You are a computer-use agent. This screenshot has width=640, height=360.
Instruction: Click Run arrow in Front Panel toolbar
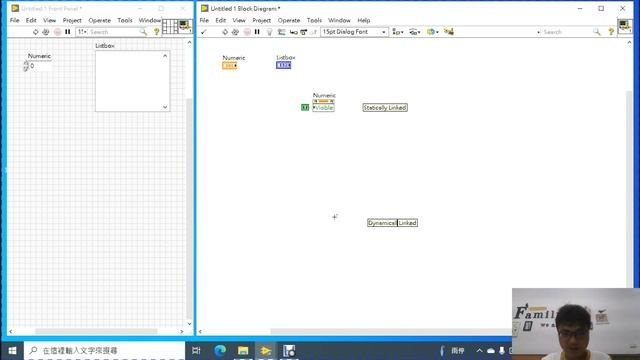tap(36, 32)
